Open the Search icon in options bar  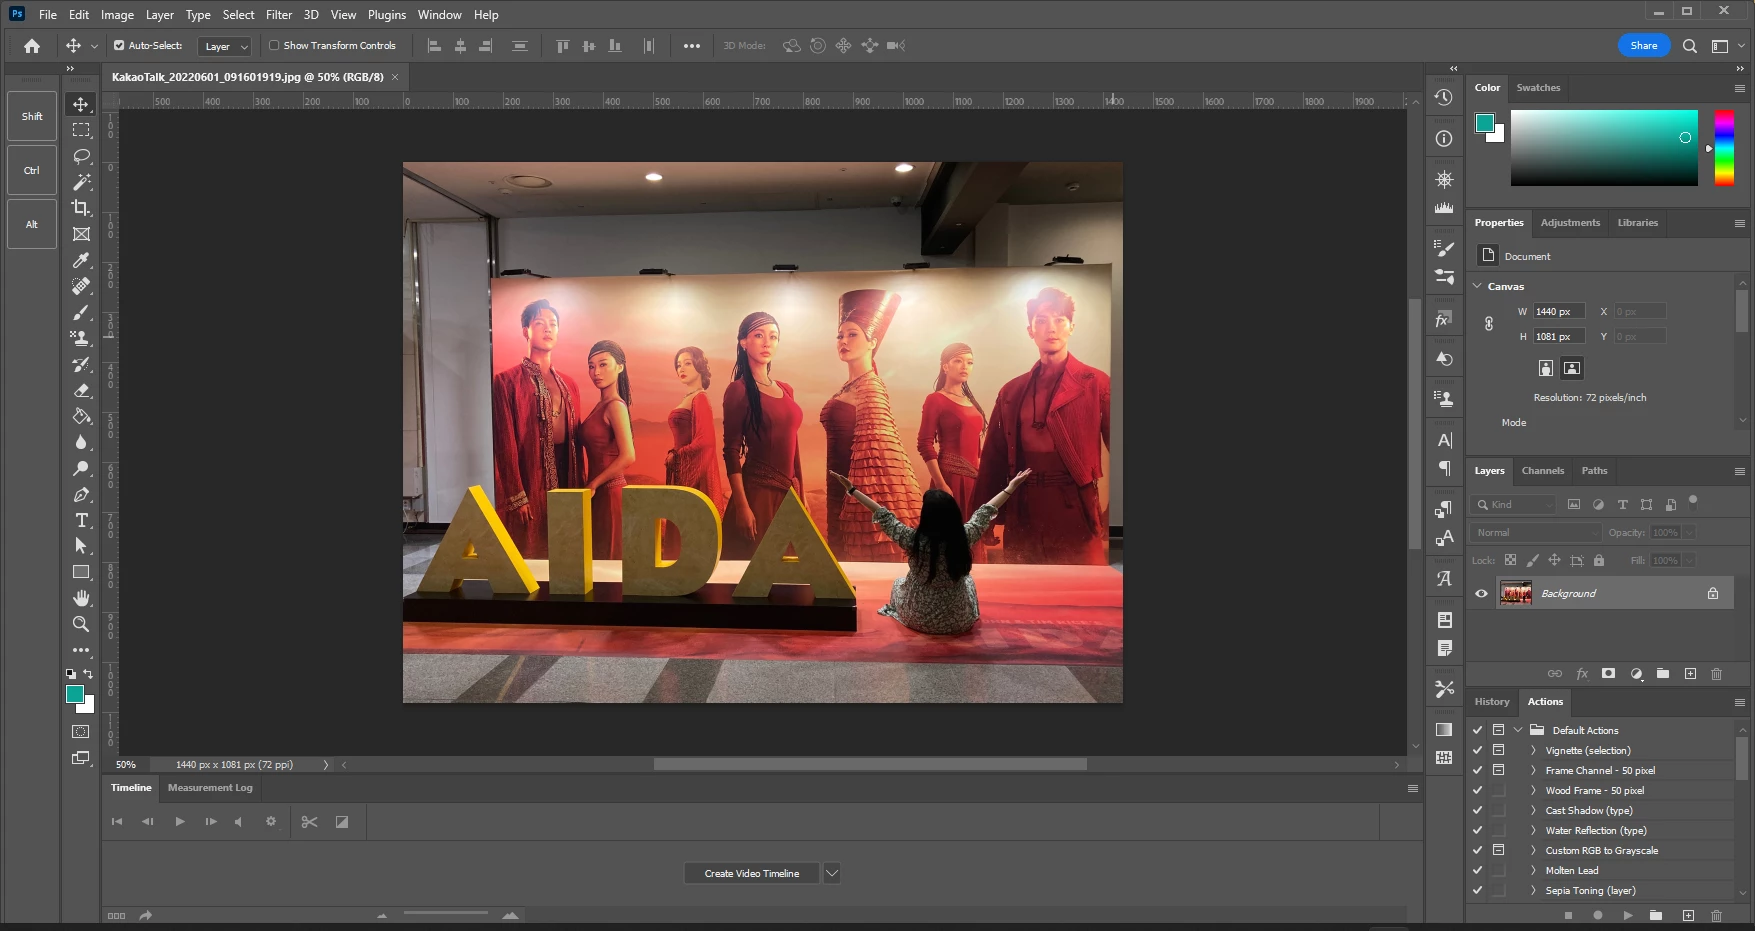click(x=1690, y=46)
